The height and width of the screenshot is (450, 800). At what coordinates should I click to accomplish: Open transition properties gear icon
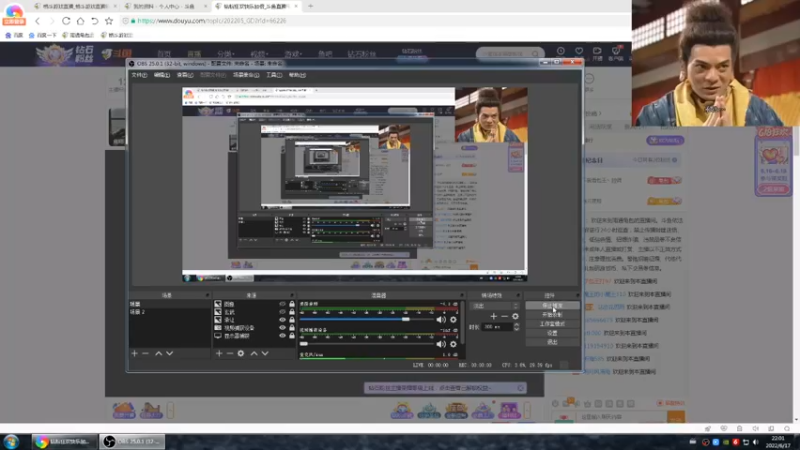515,316
